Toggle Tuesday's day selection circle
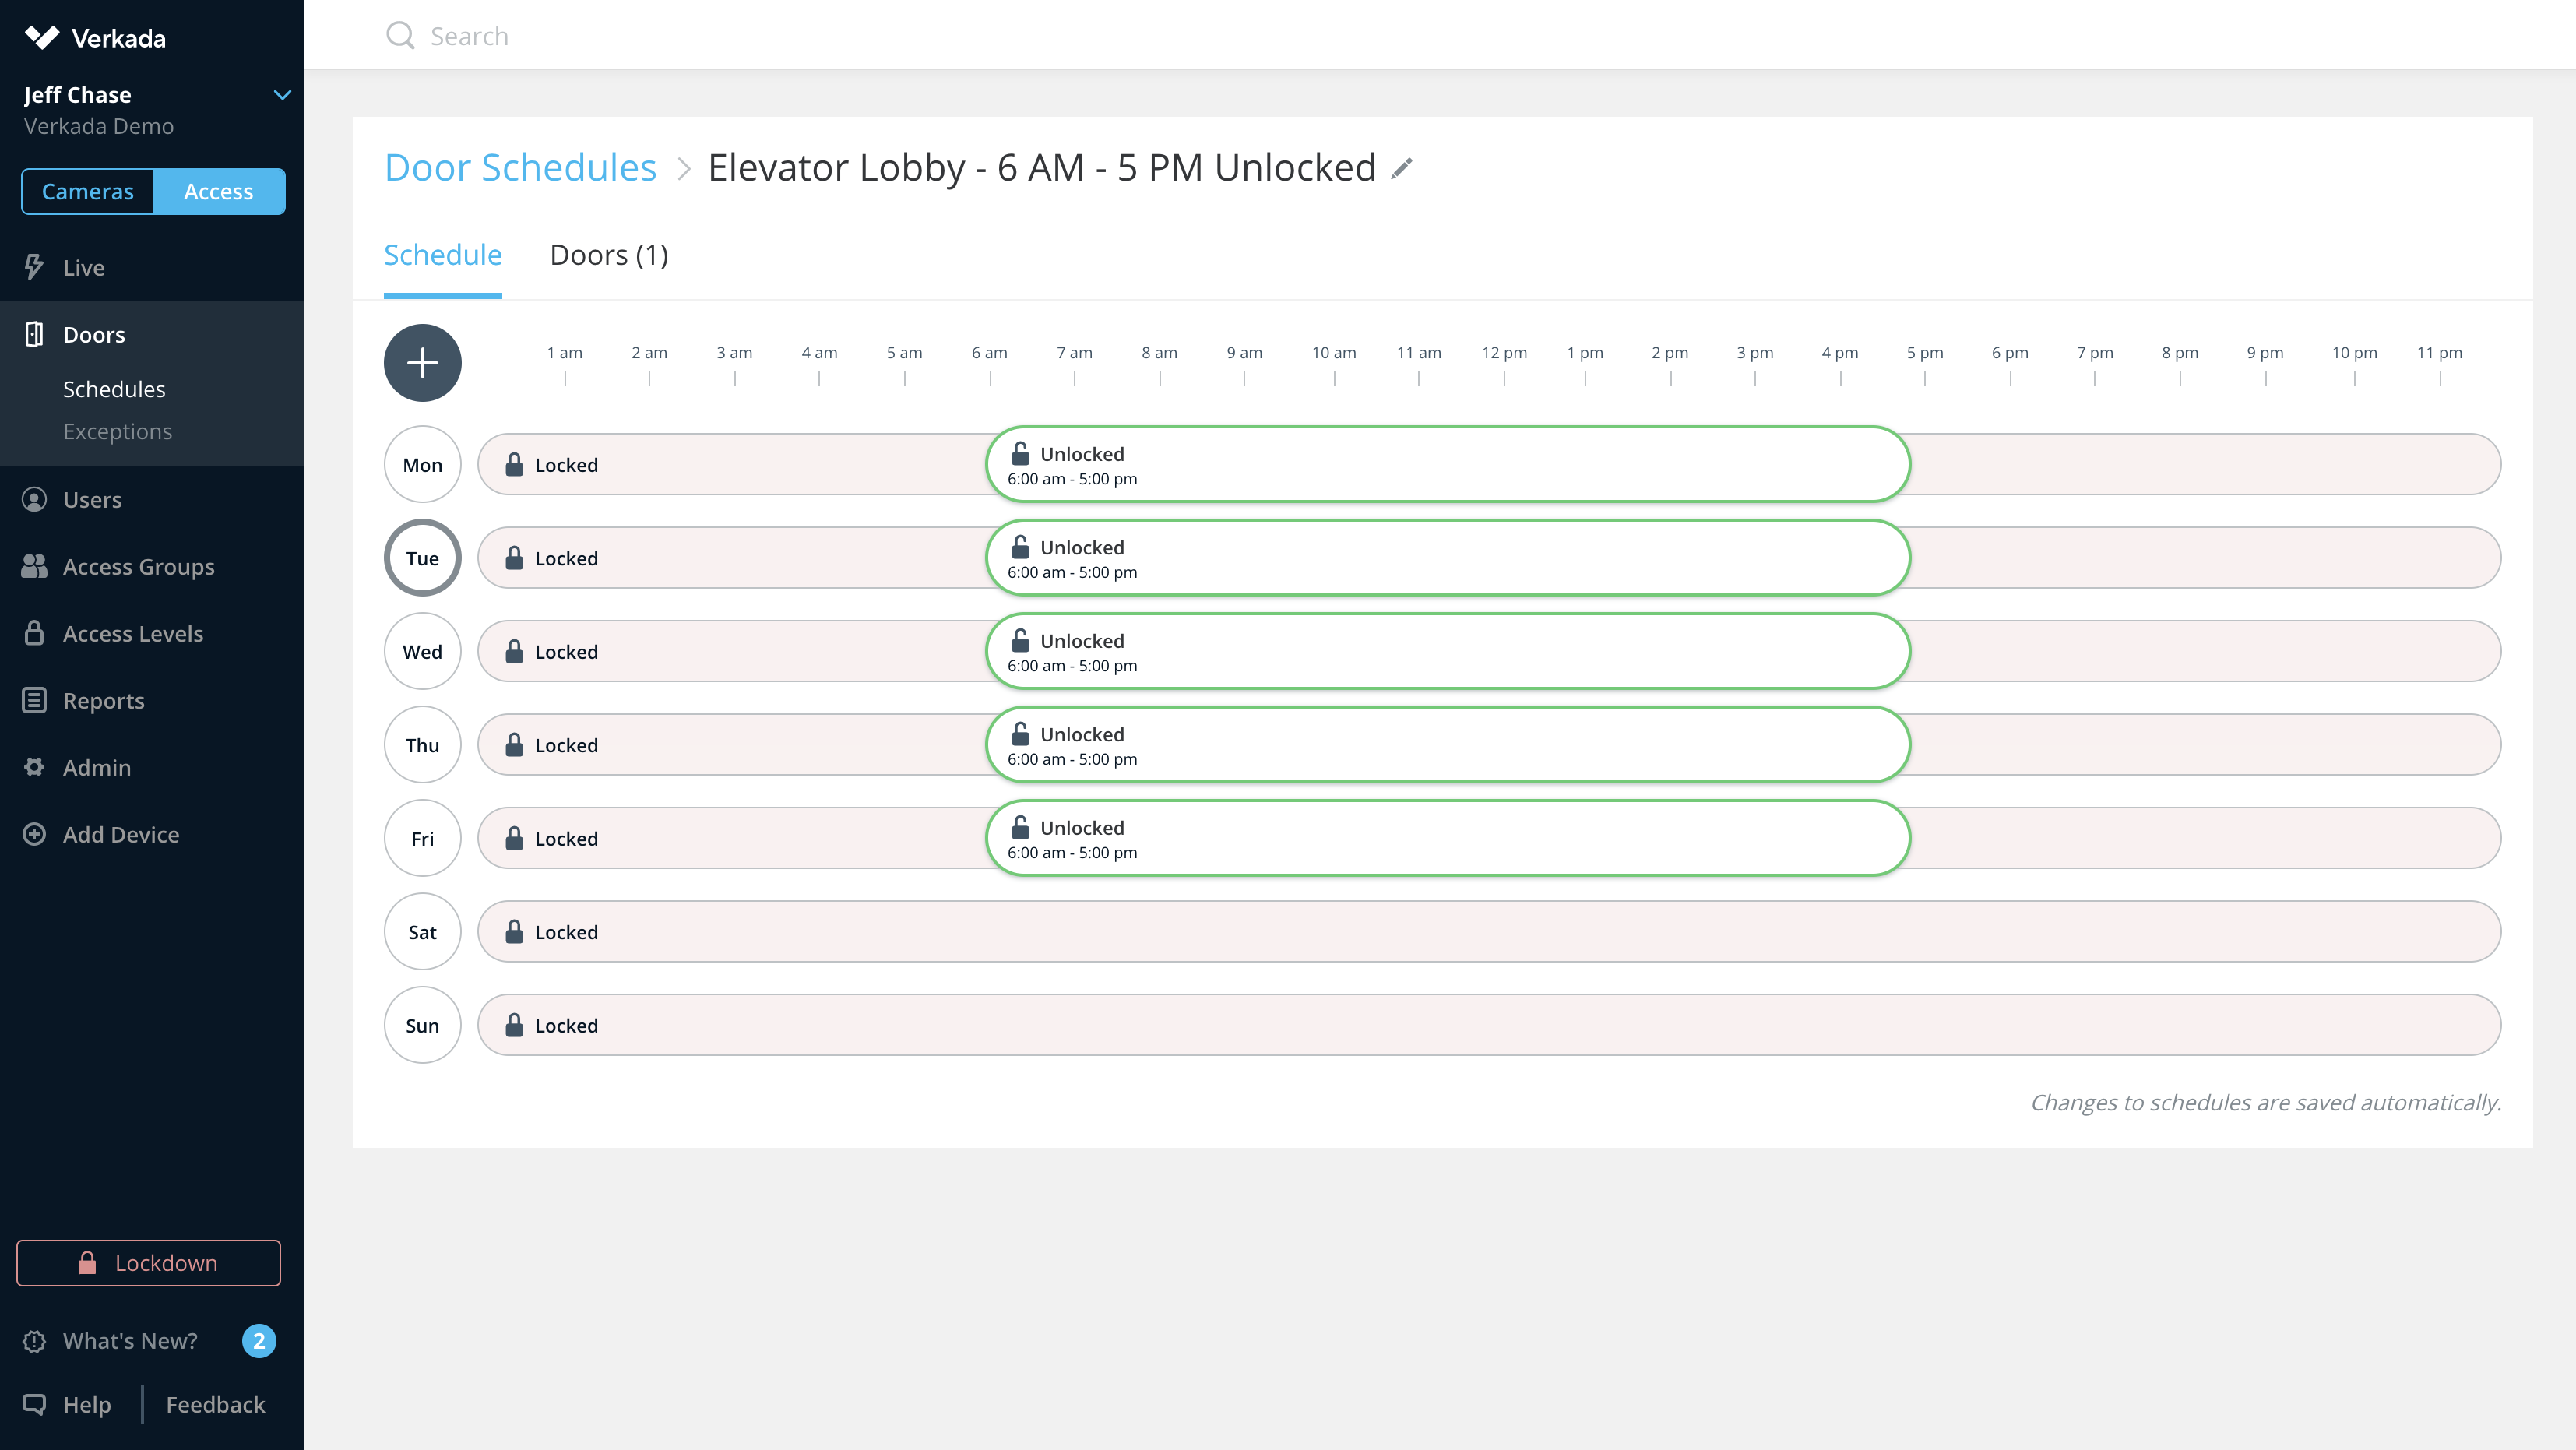This screenshot has width=2576, height=1450. pyautogui.click(x=422, y=557)
